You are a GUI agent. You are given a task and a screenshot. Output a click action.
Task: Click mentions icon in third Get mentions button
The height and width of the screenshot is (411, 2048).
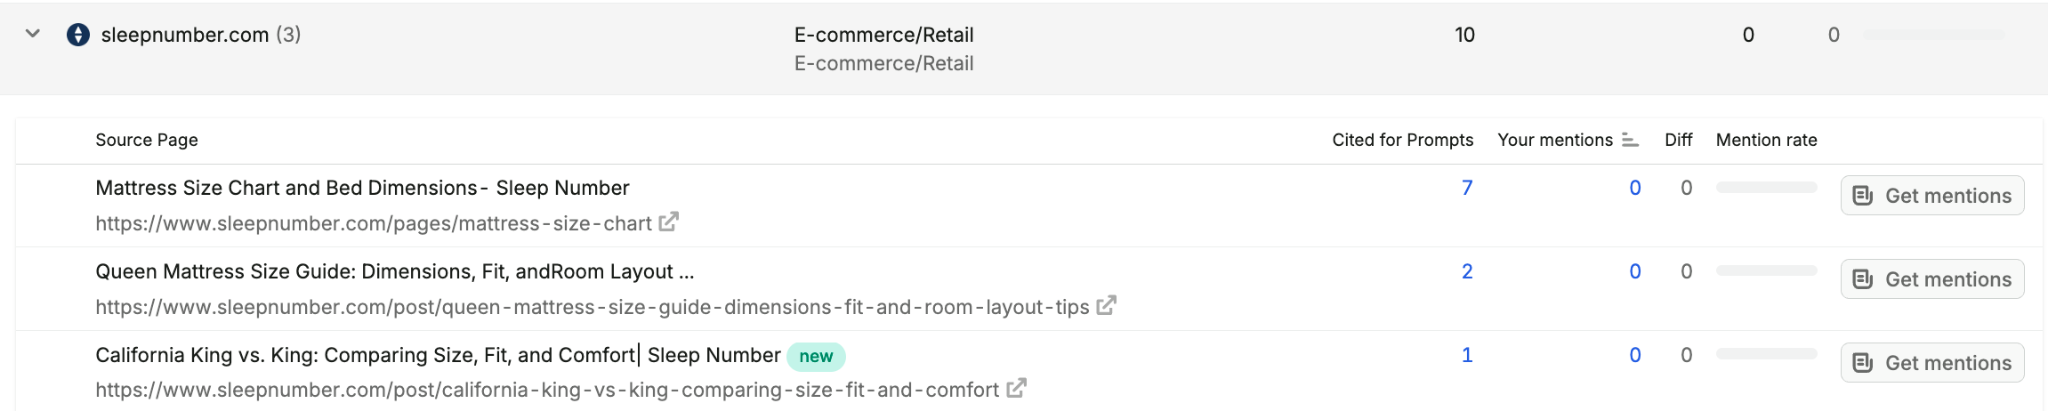pos(1863,363)
